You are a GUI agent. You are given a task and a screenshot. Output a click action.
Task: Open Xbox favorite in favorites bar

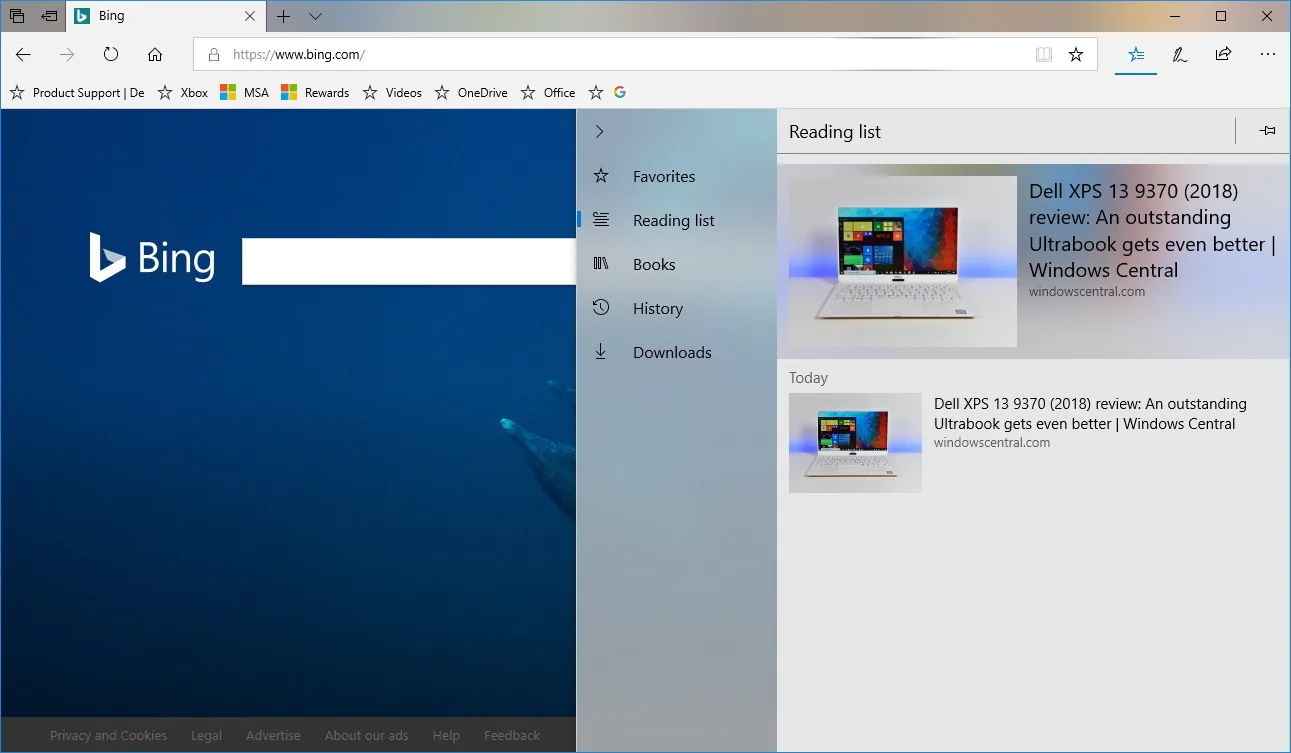[x=183, y=93]
